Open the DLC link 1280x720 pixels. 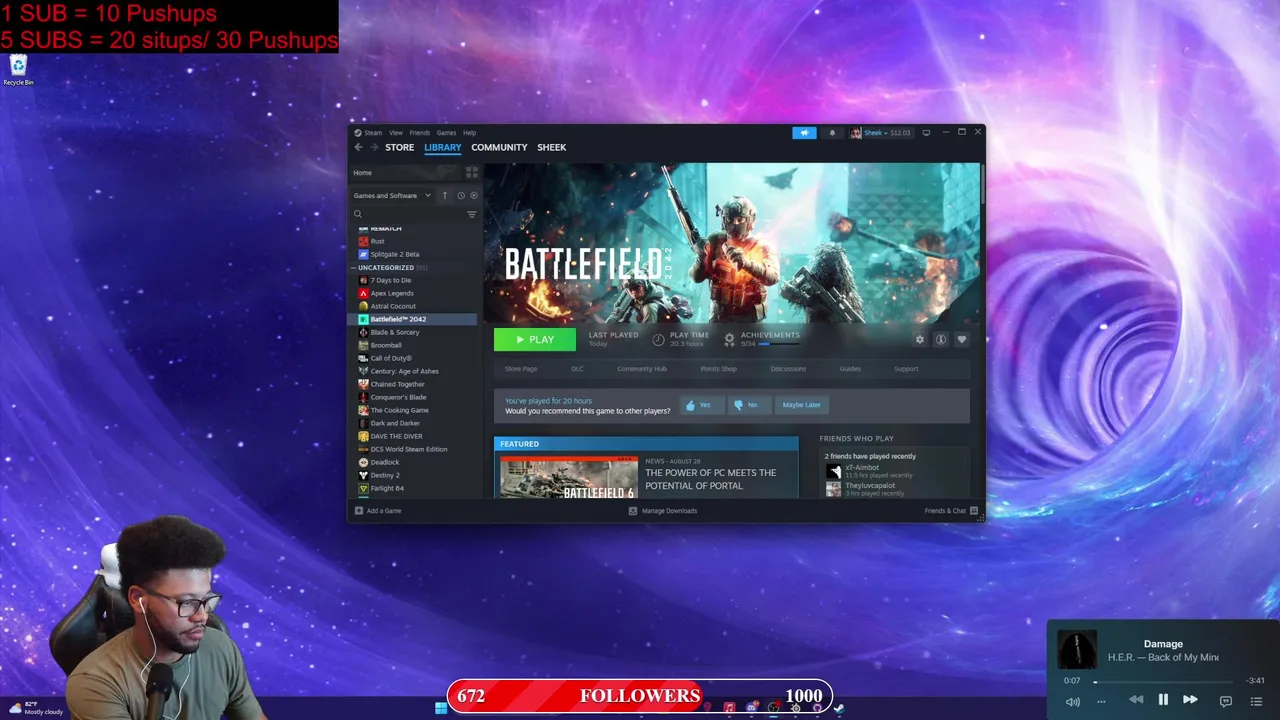click(x=577, y=369)
